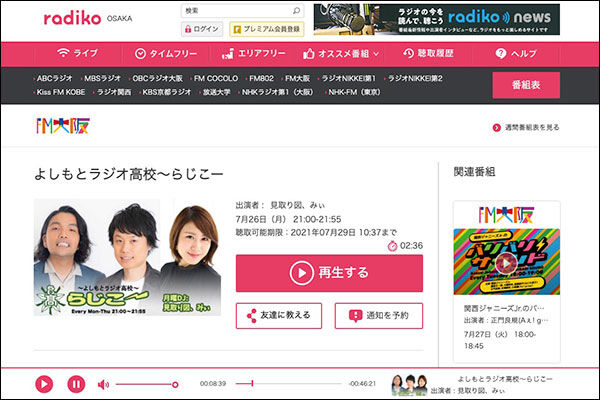Click the プレミアム会員登録 button

[x=267, y=29]
